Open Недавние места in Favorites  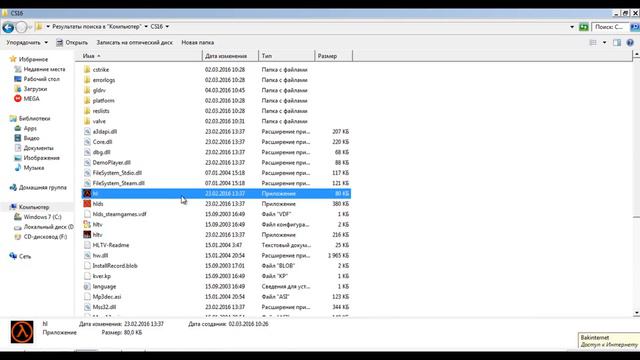pyautogui.click(x=40, y=69)
